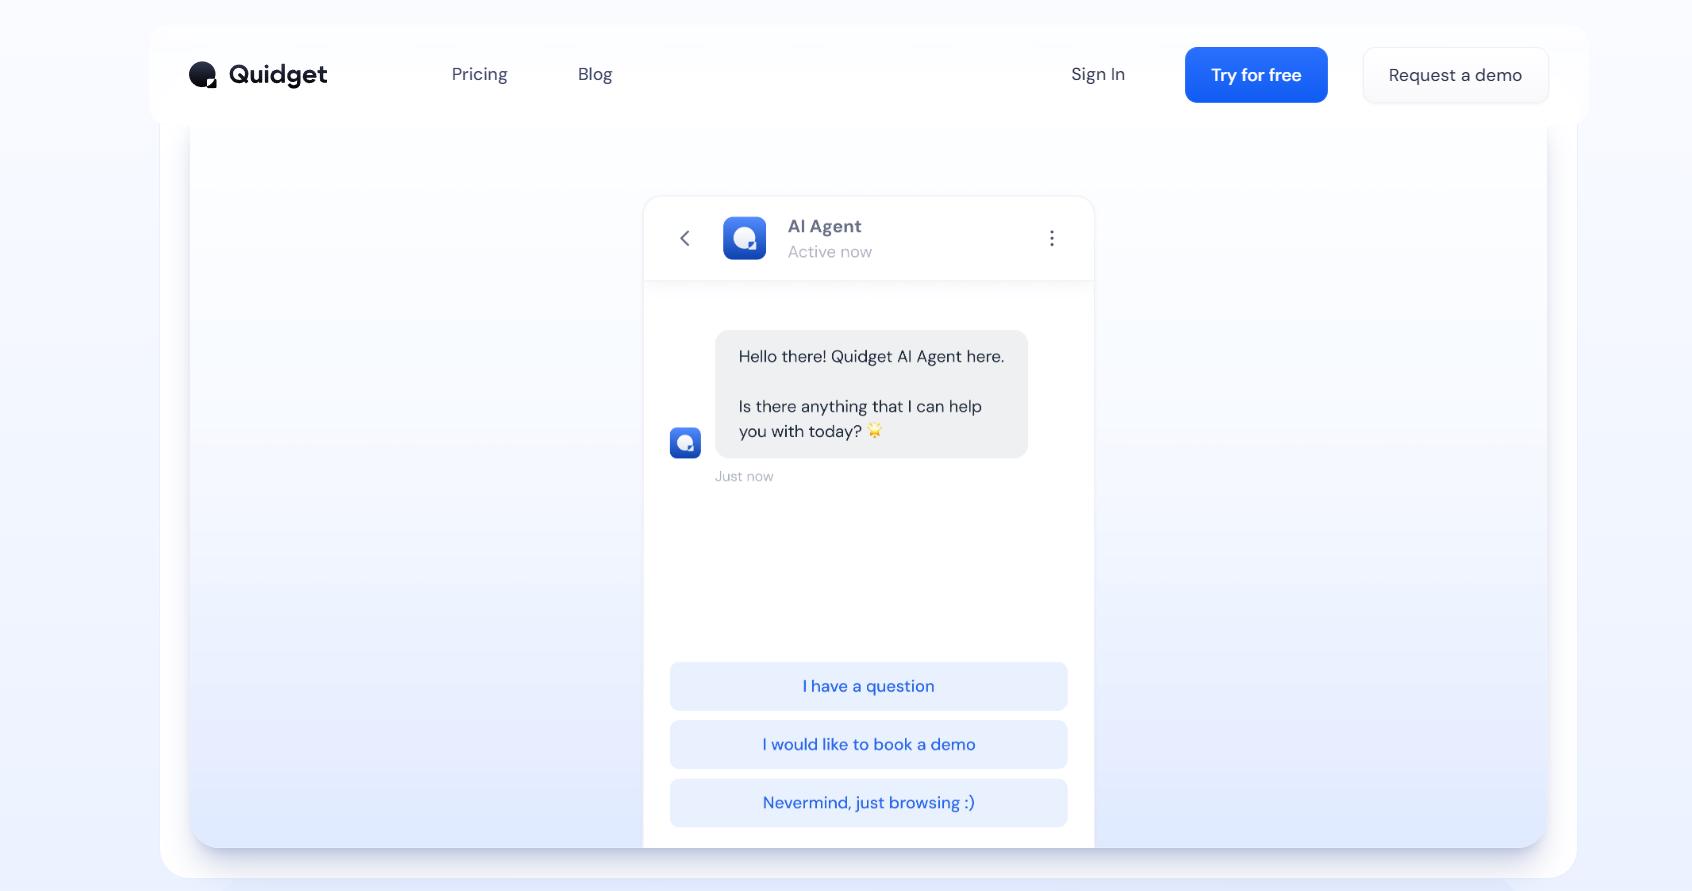This screenshot has width=1692, height=891.
Task: Click the small agent avatar beside the message
Action: (x=685, y=443)
